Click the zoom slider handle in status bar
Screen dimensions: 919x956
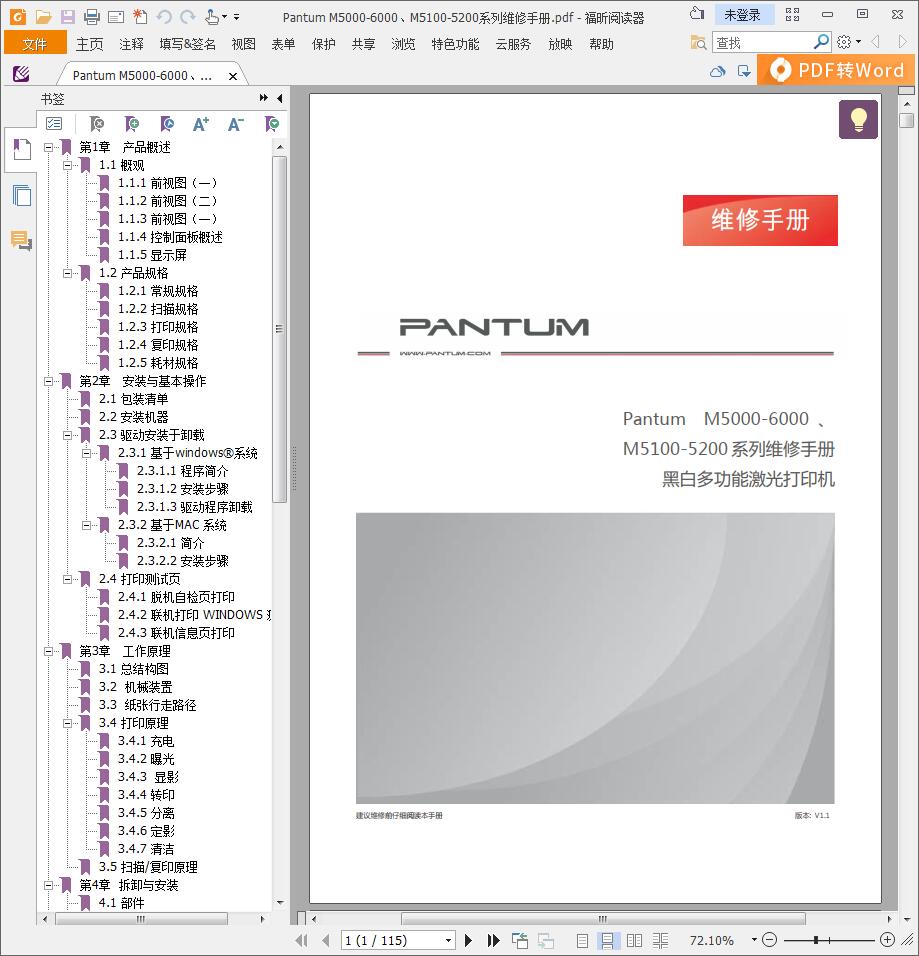click(x=815, y=940)
